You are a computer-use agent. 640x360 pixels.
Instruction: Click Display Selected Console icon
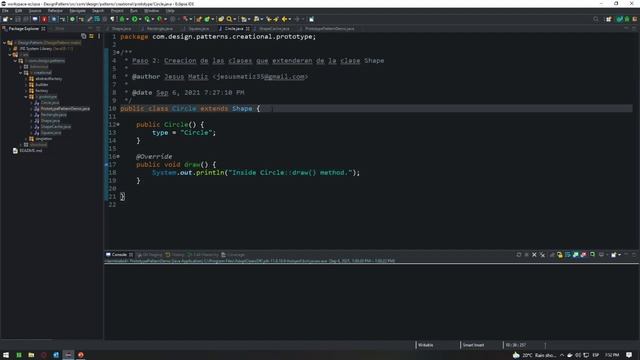tap(601, 255)
